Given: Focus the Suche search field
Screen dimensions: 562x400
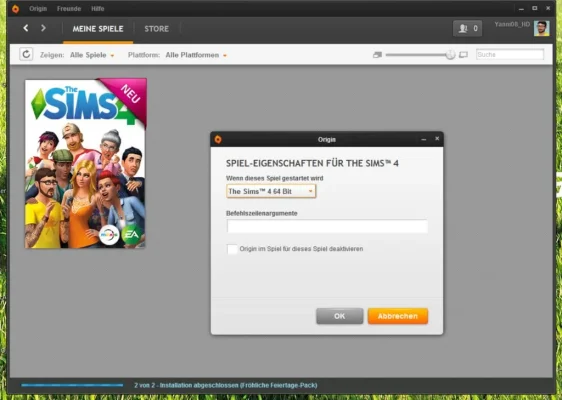Looking at the screenshot, I should tap(510, 54).
